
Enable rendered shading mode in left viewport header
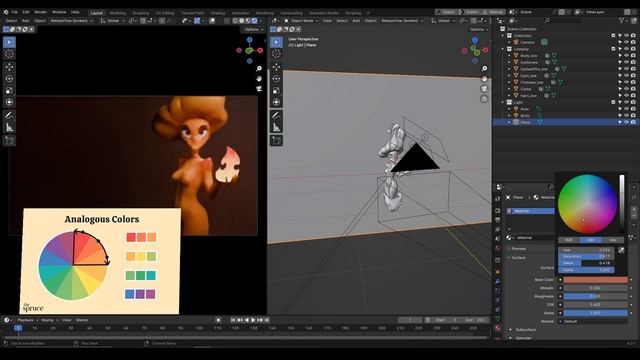pyautogui.click(x=255, y=20)
